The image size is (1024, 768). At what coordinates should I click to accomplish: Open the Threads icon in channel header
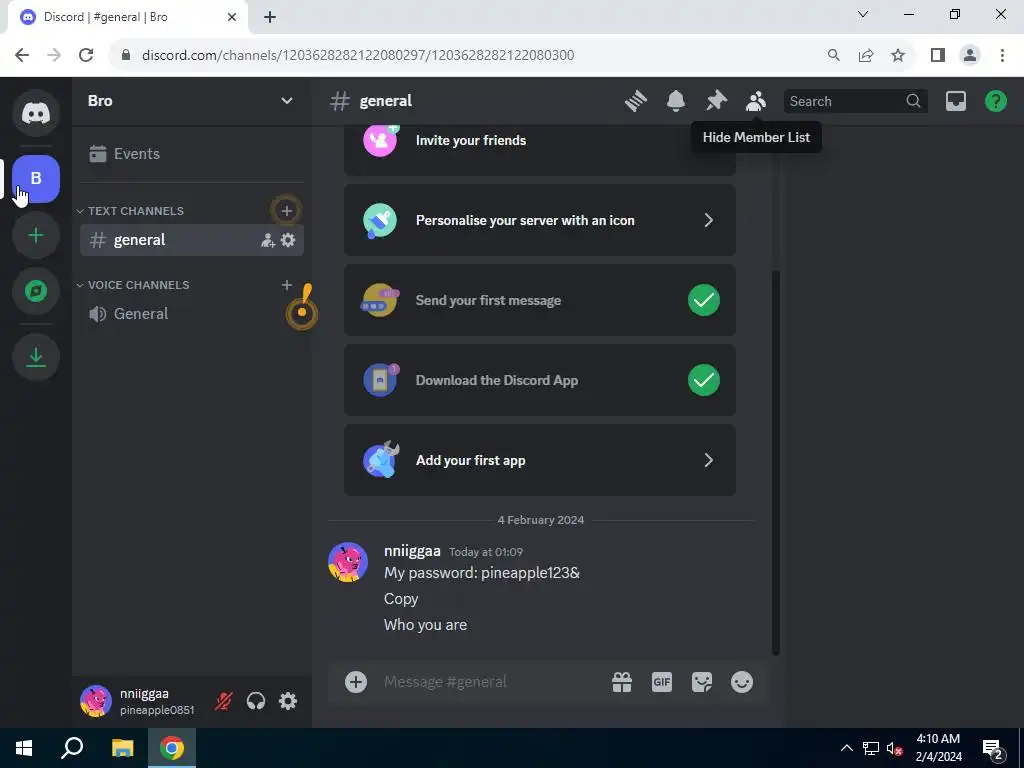click(x=635, y=101)
